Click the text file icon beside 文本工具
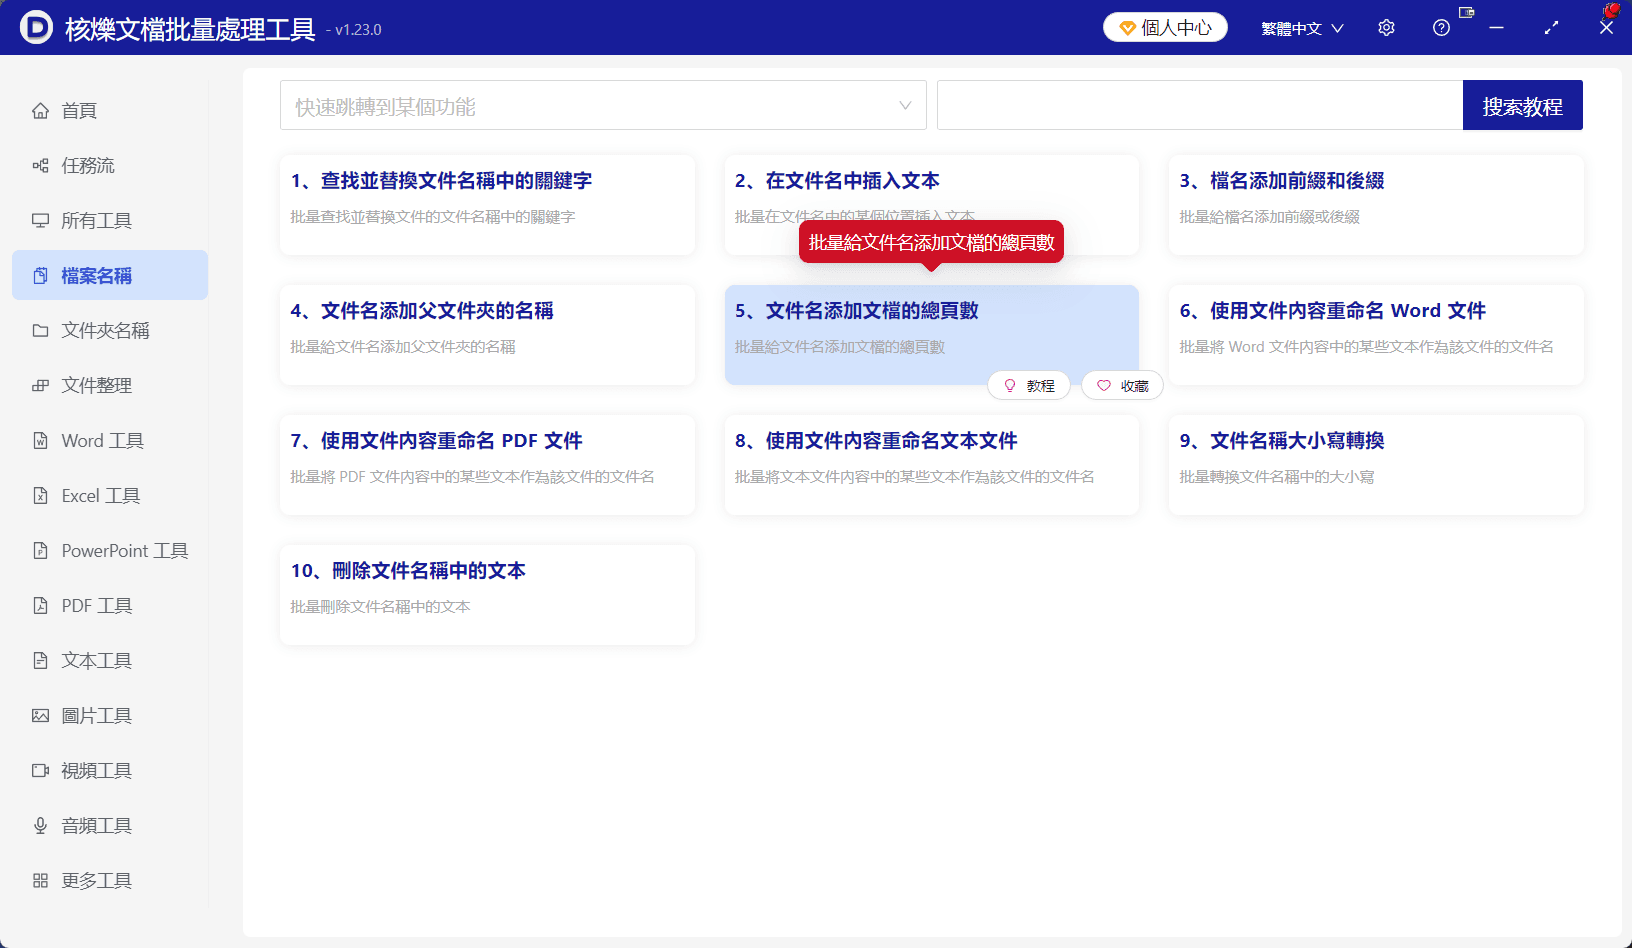The height and width of the screenshot is (948, 1632). pyautogui.click(x=40, y=661)
